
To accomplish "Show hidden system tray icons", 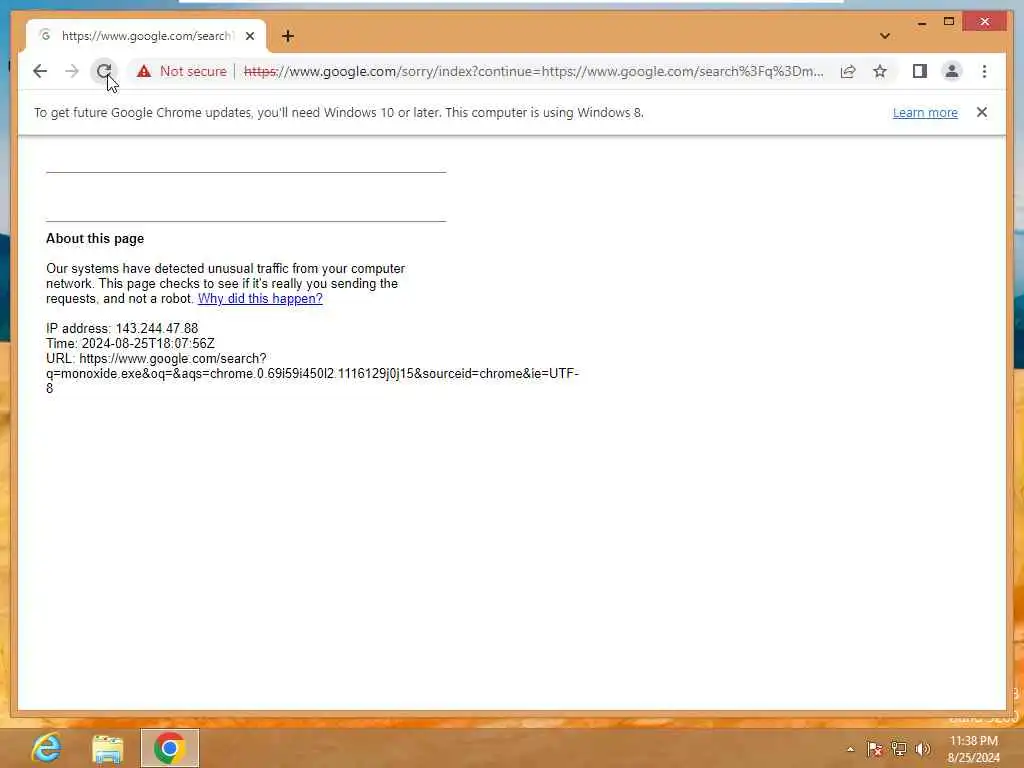I will [x=850, y=749].
